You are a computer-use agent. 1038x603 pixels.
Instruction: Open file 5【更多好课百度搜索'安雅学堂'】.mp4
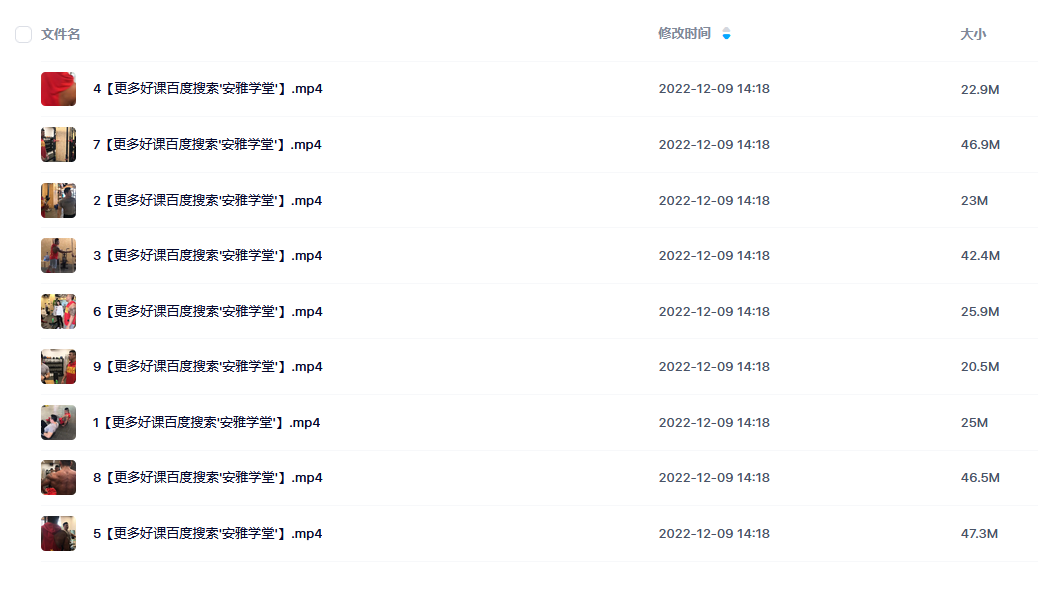[207, 534]
